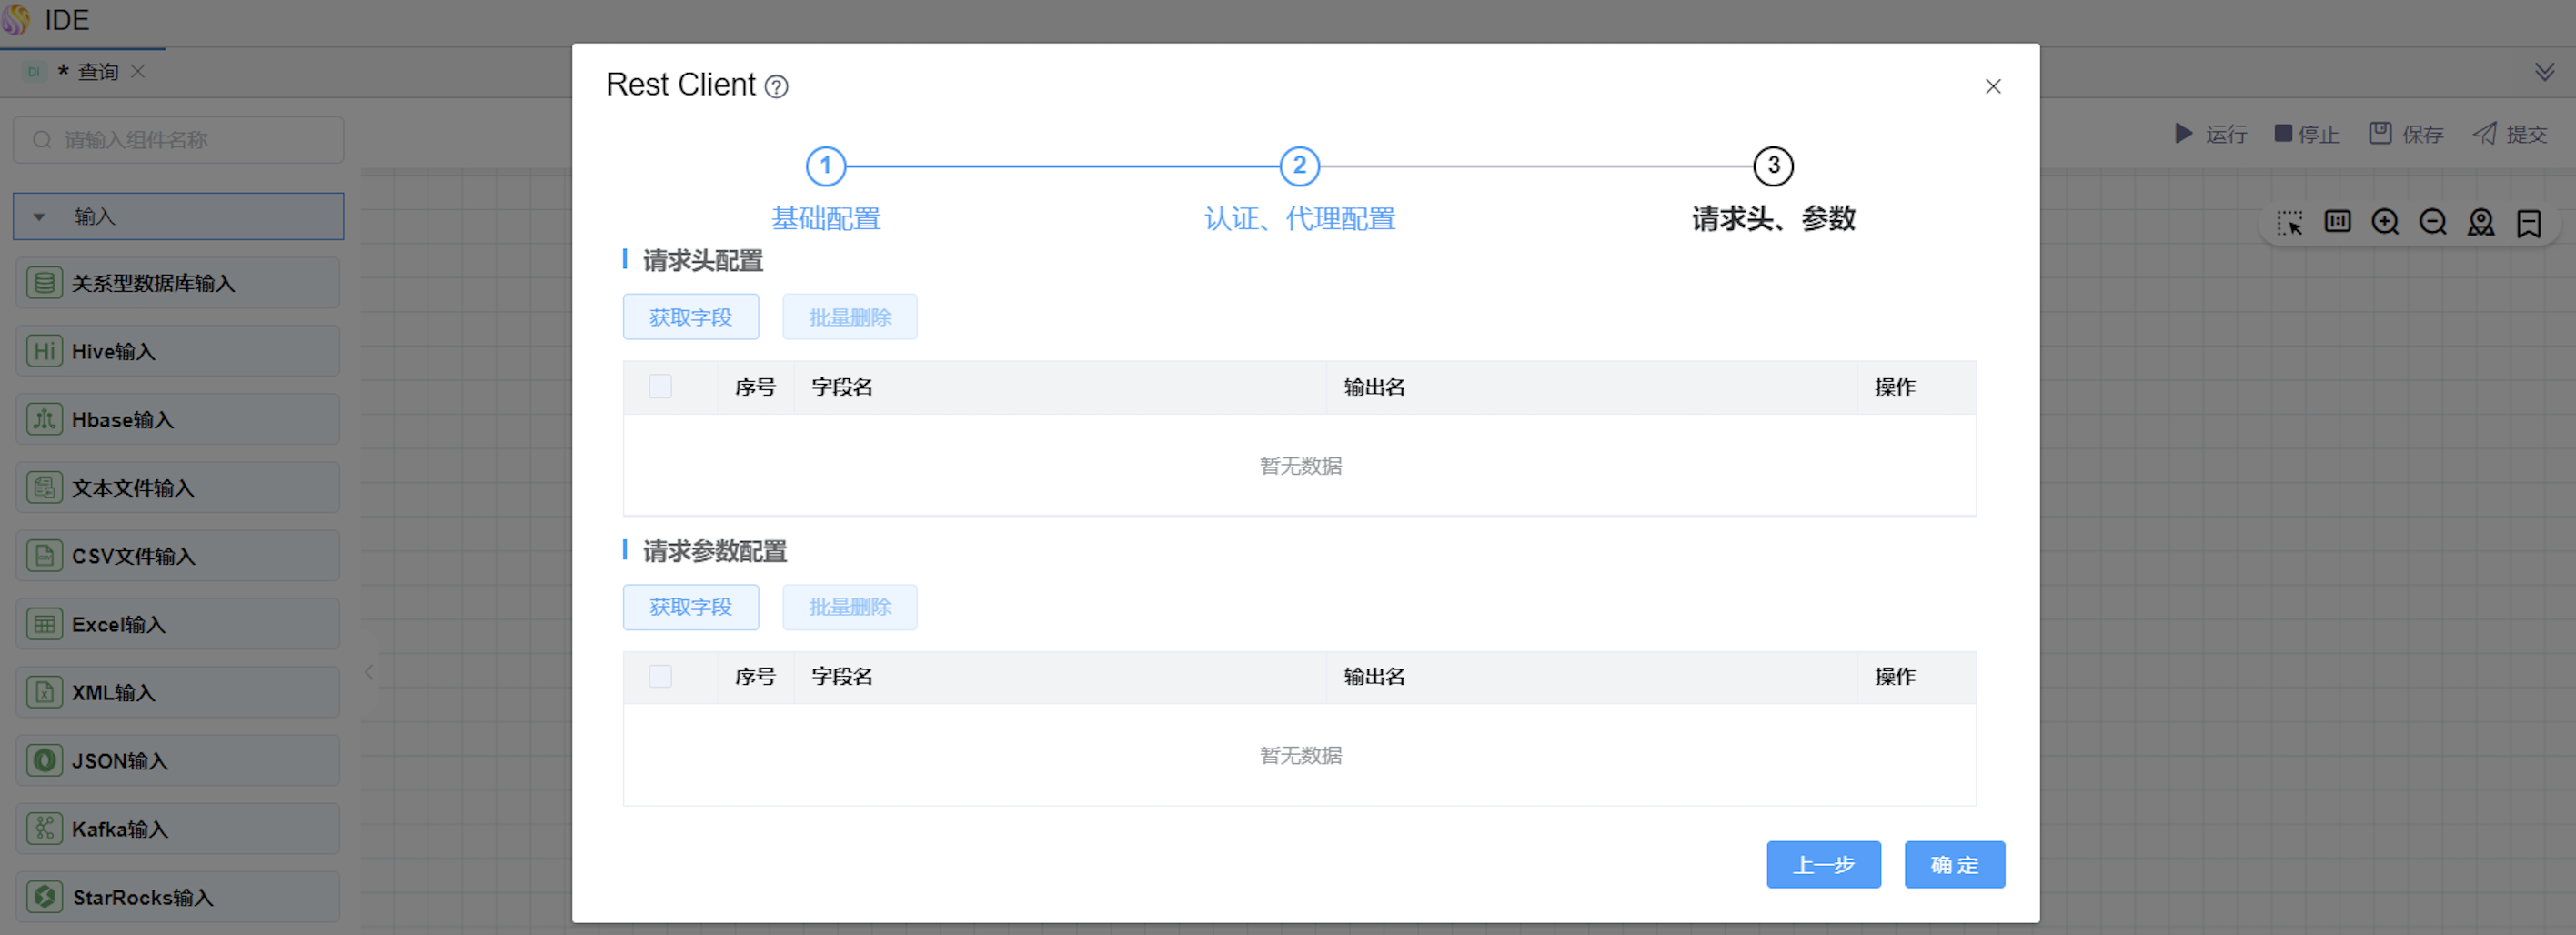
Task: Click the location pin canvas icon
Action: coord(2481,222)
